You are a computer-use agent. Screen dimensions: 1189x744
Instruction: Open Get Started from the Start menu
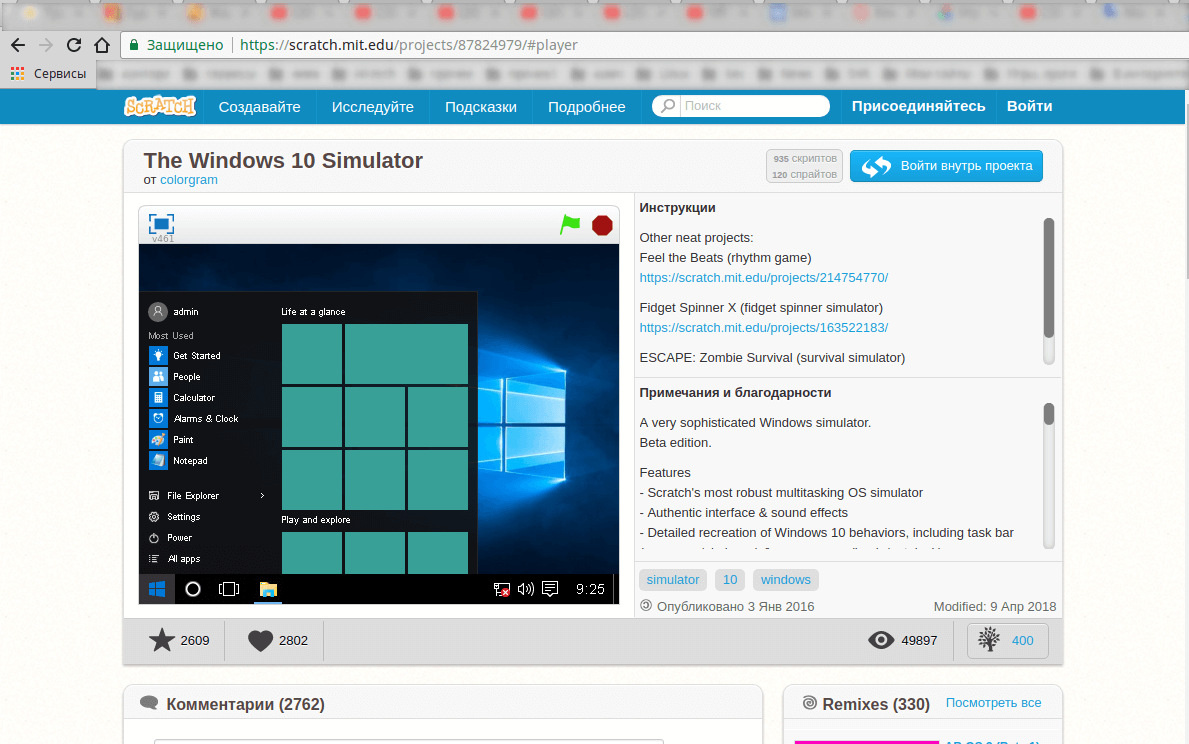coord(186,356)
